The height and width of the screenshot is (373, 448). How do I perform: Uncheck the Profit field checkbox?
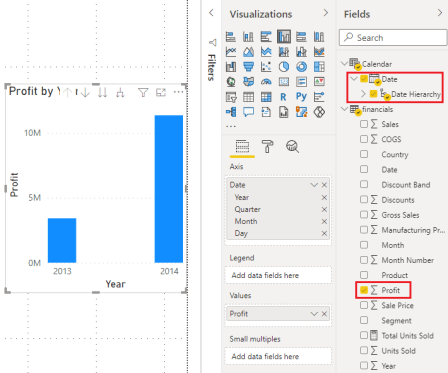pos(364,290)
